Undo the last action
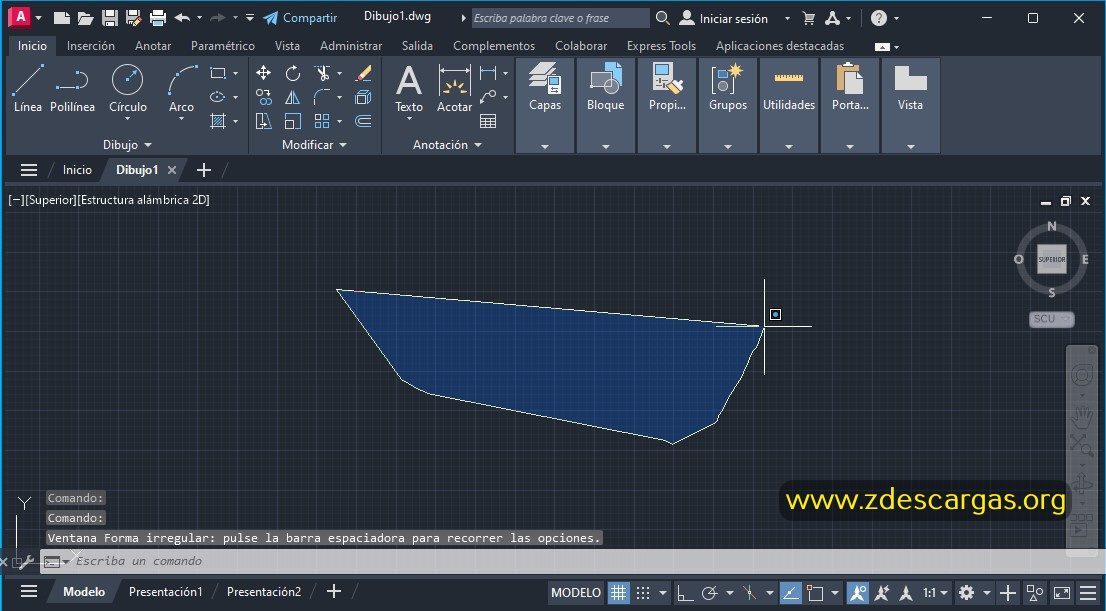 183,18
